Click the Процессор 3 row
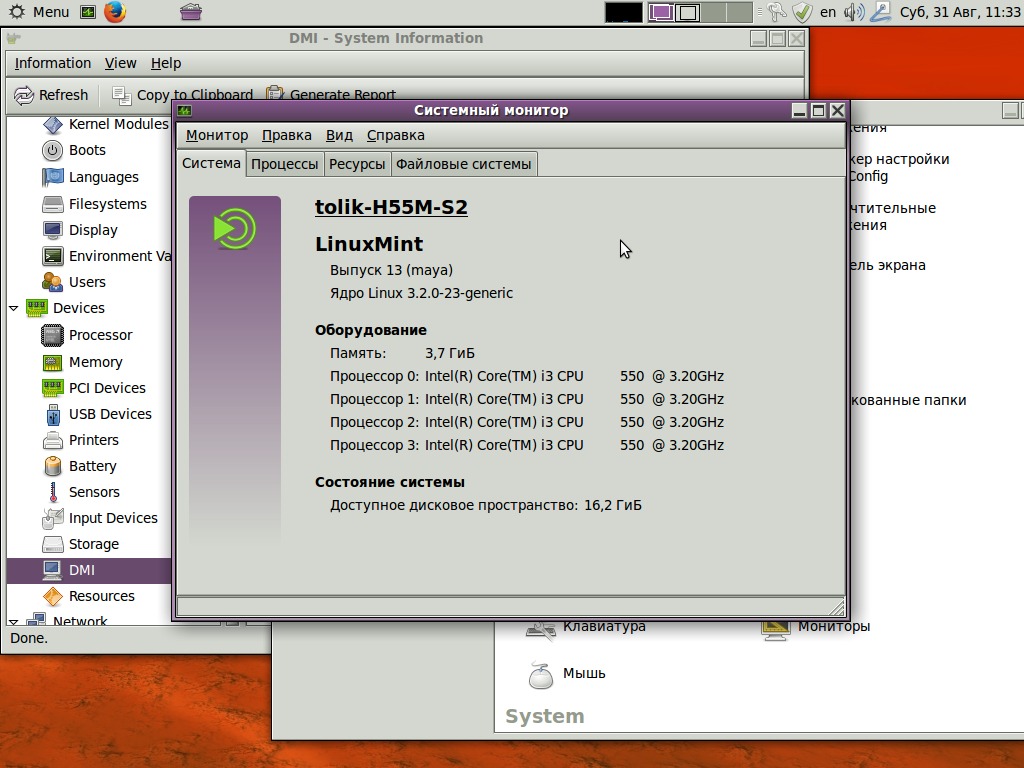 527,445
